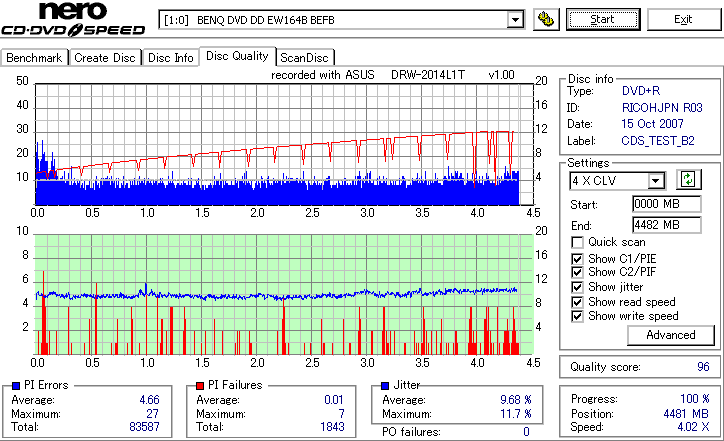The image size is (724, 441).
Task: Toggle the Show C2/PIF checkbox
Action: (577, 272)
